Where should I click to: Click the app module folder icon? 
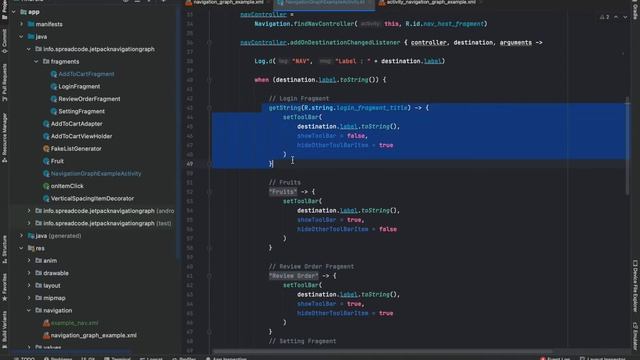(x=23, y=12)
